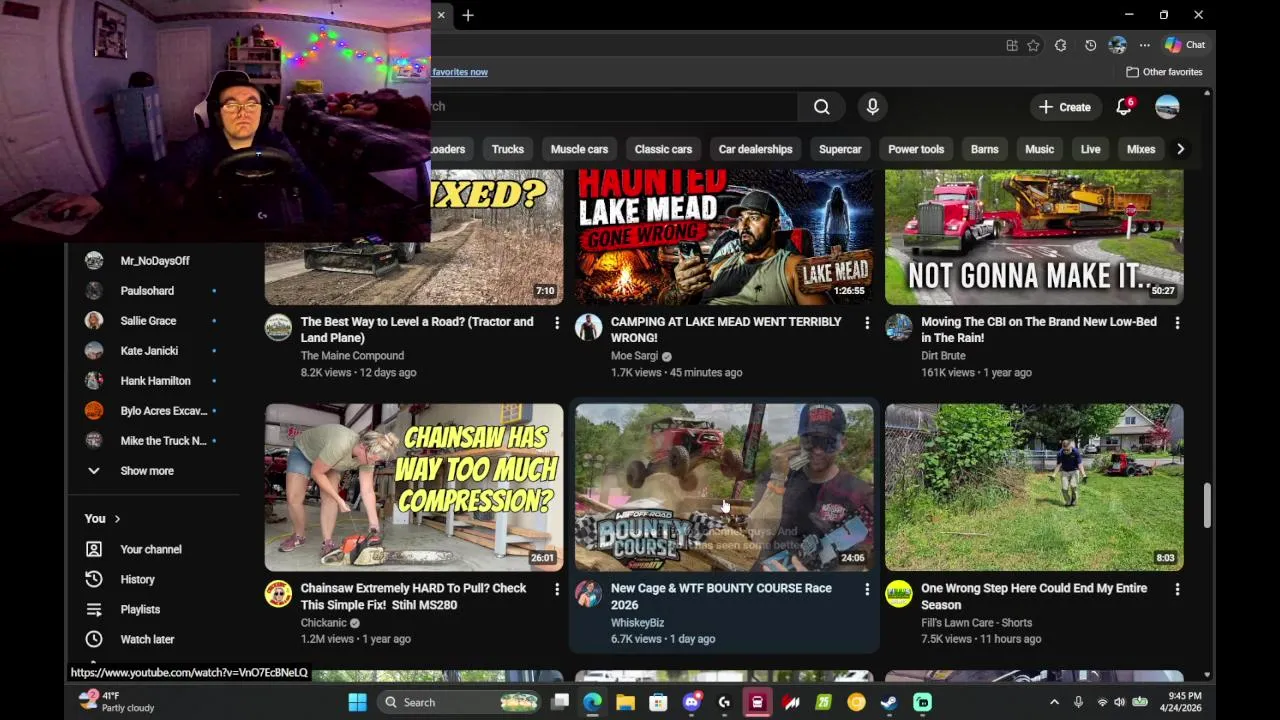Open File Explorer from taskbar
1280x720 pixels.
[625, 702]
